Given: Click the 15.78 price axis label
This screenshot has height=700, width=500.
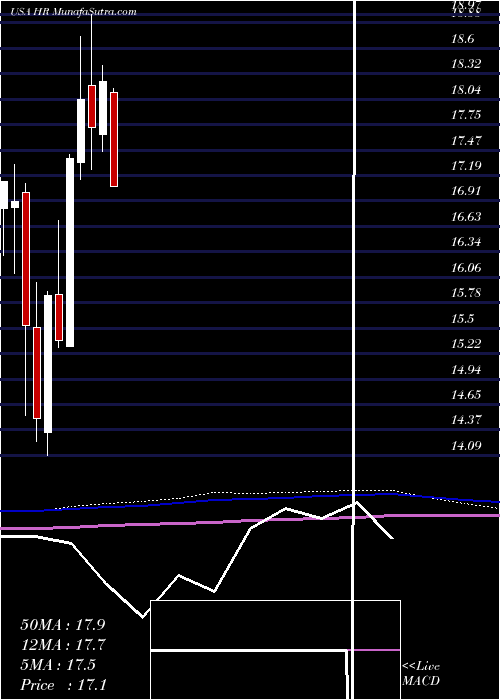Looking at the screenshot, I should pyautogui.click(x=466, y=293).
